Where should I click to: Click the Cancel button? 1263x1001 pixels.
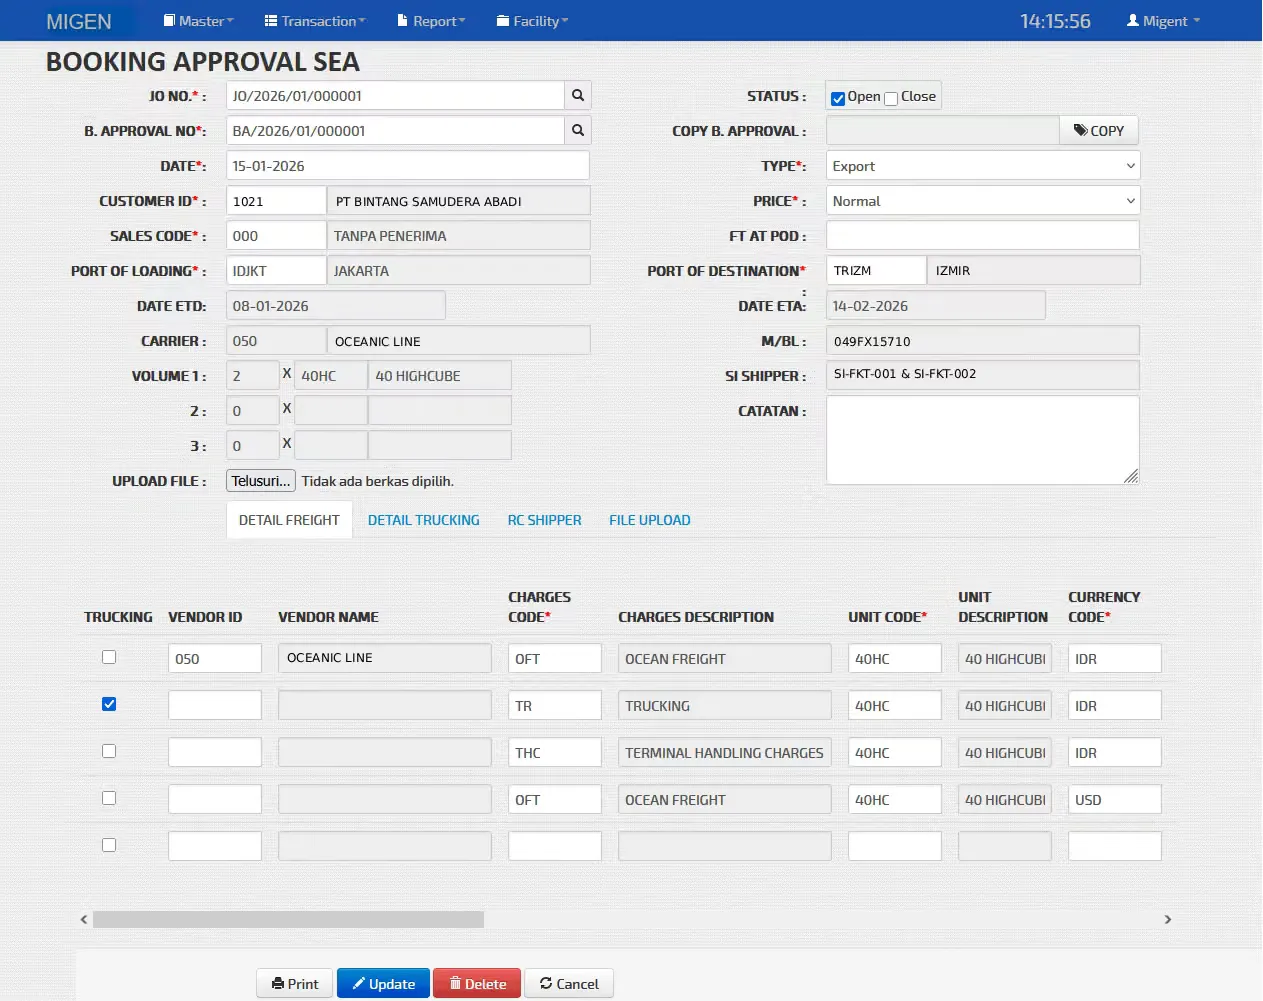569,984
